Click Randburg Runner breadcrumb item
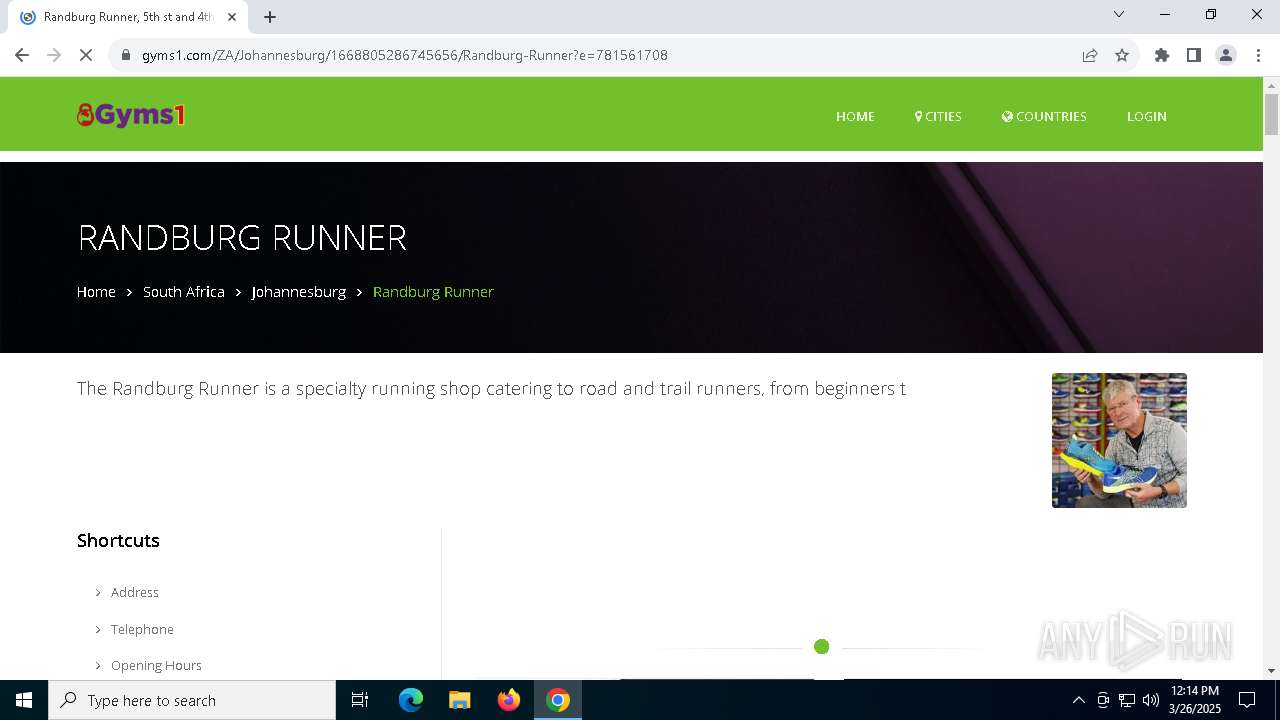This screenshot has width=1280, height=720. 433,292
